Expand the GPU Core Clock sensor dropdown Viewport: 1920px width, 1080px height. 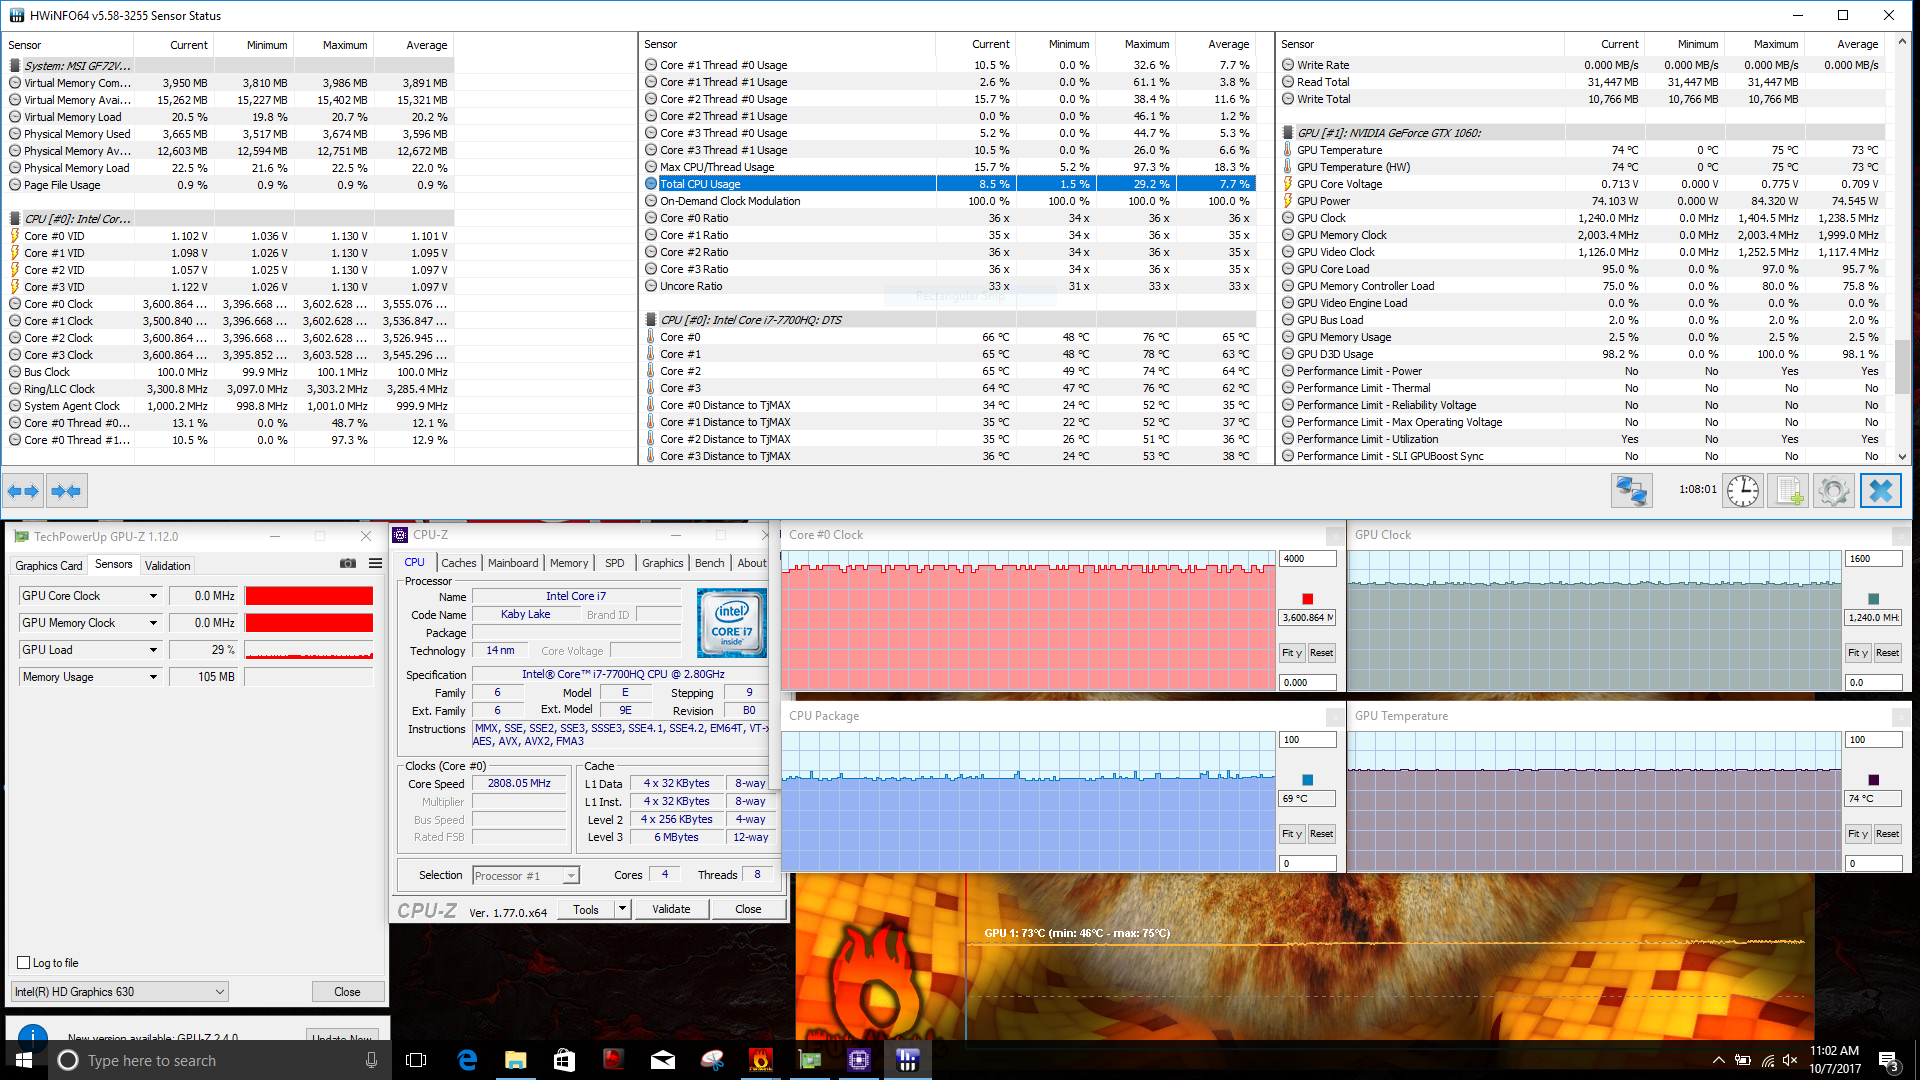click(153, 596)
